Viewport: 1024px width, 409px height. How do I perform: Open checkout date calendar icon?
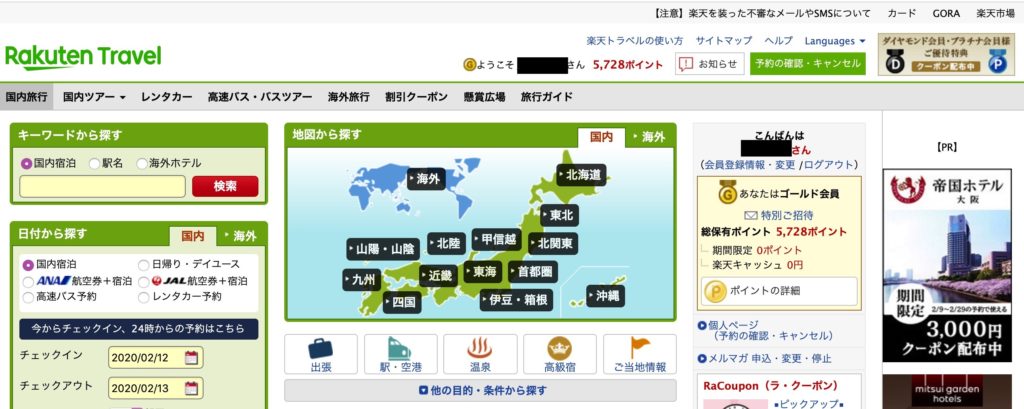pyautogui.click(x=192, y=387)
